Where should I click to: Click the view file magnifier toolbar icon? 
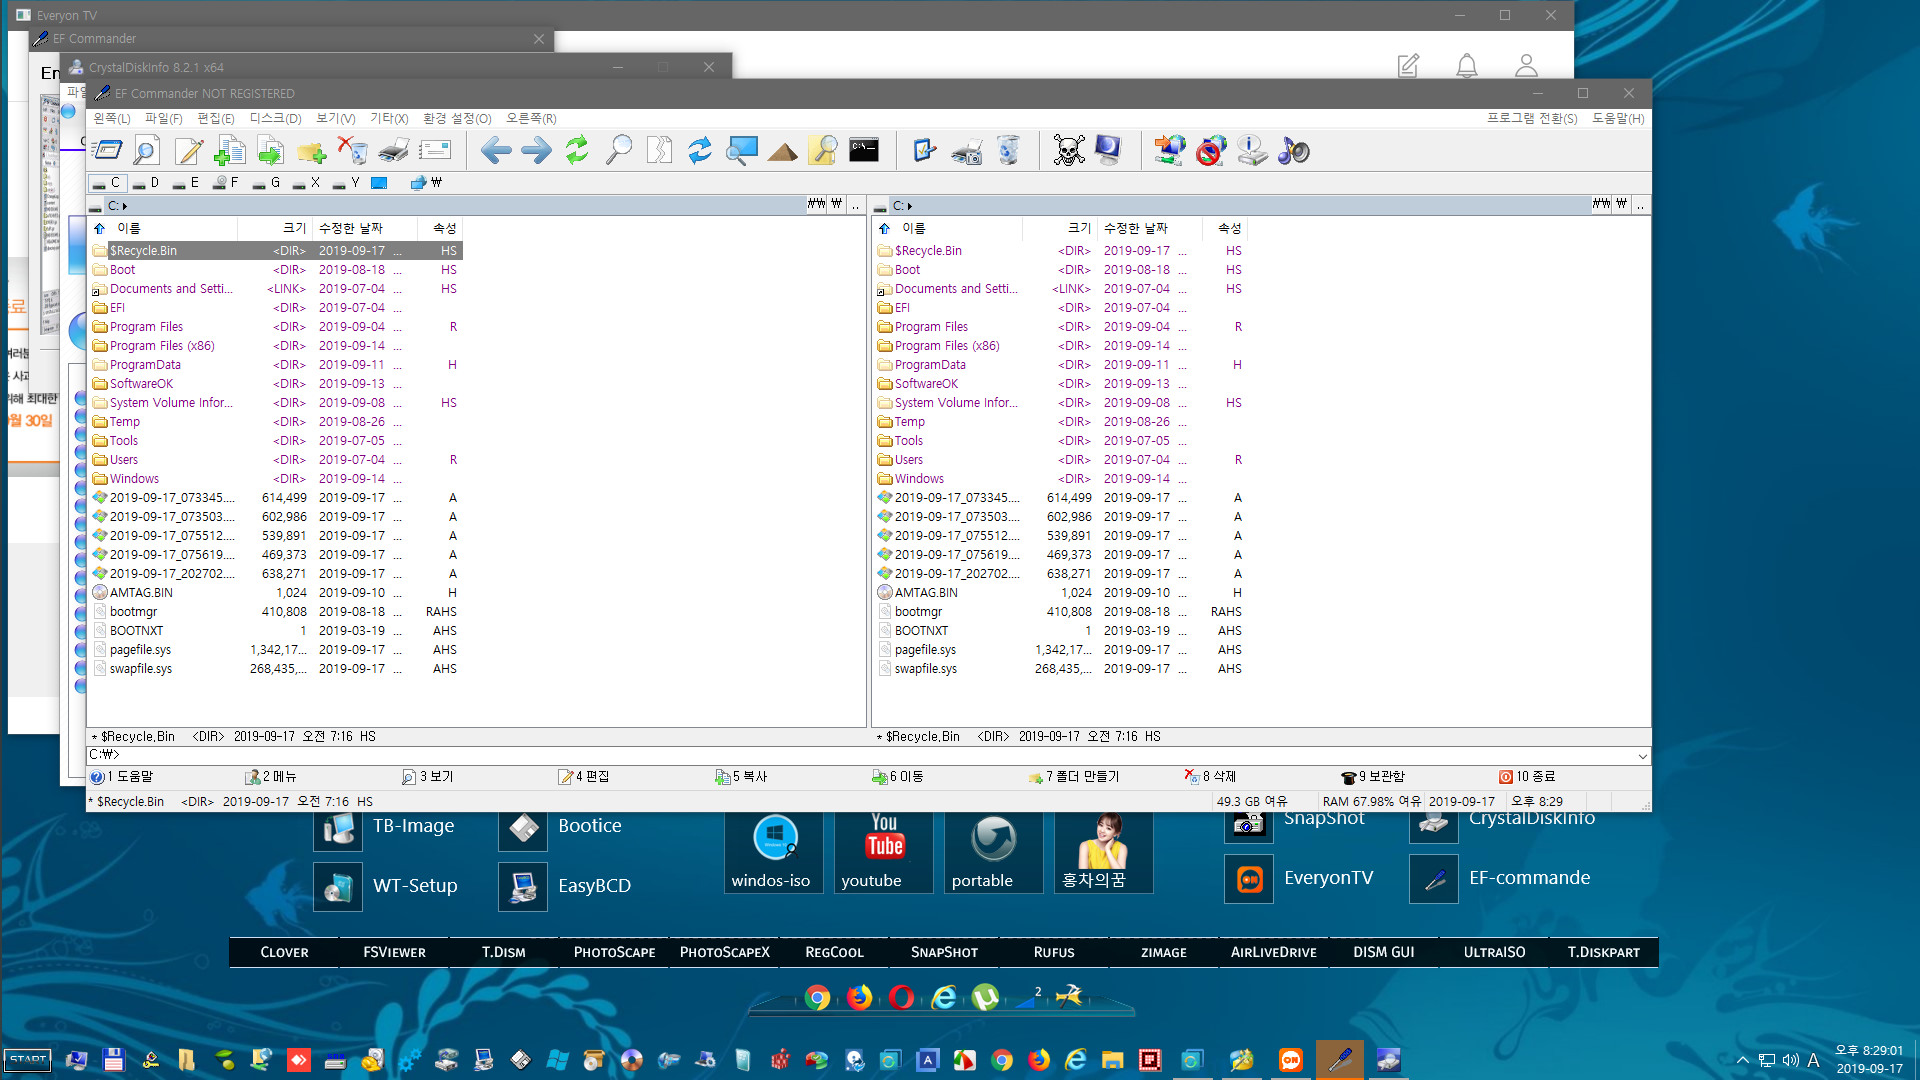point(147,151)
